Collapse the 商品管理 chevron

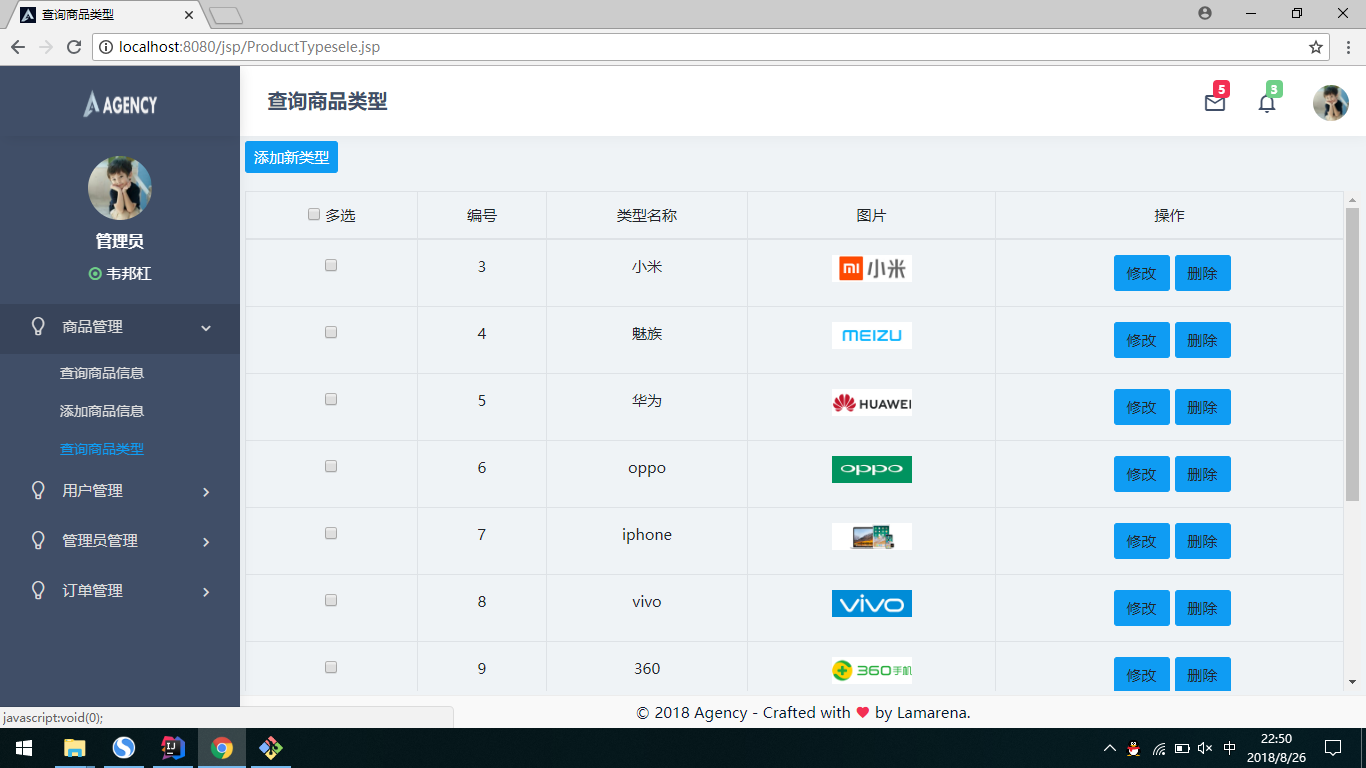[206, 328]
